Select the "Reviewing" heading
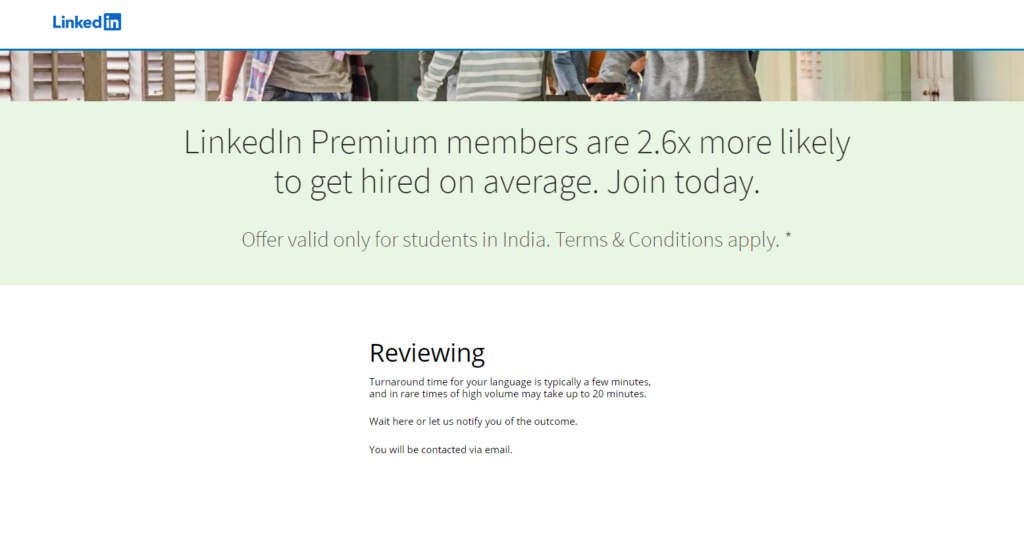This screenshot has width=1024, height=538. (427, 353)
